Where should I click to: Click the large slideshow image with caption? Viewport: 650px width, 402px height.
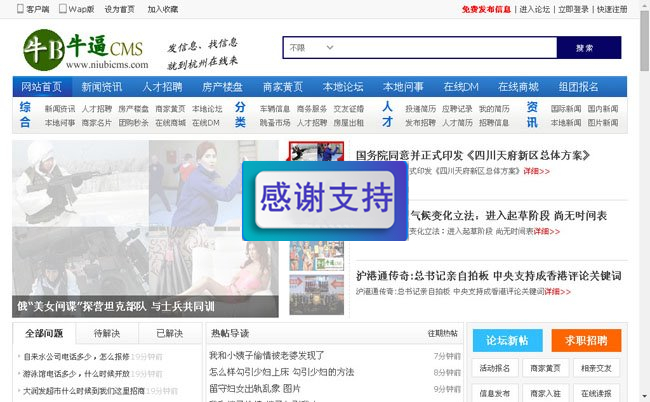[x=145, y=229]
